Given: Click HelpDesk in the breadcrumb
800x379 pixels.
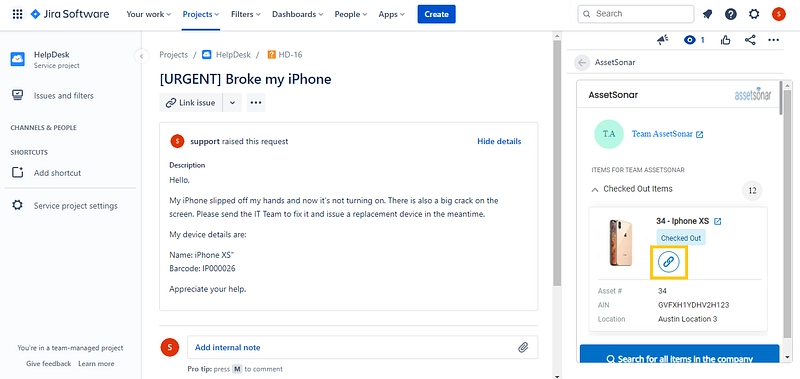Looking at the screenshot, I should click(x=233, y=55).
